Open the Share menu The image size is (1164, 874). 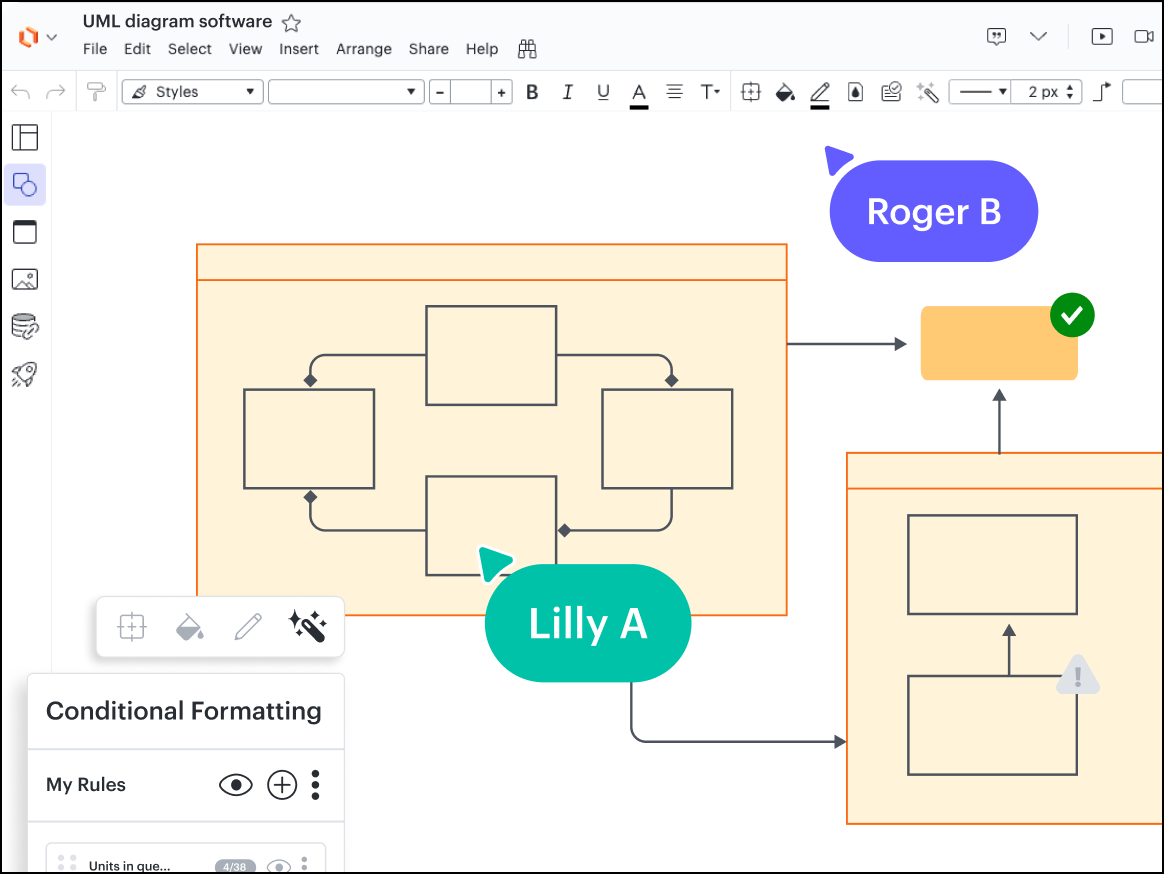(x=428, y=49)
